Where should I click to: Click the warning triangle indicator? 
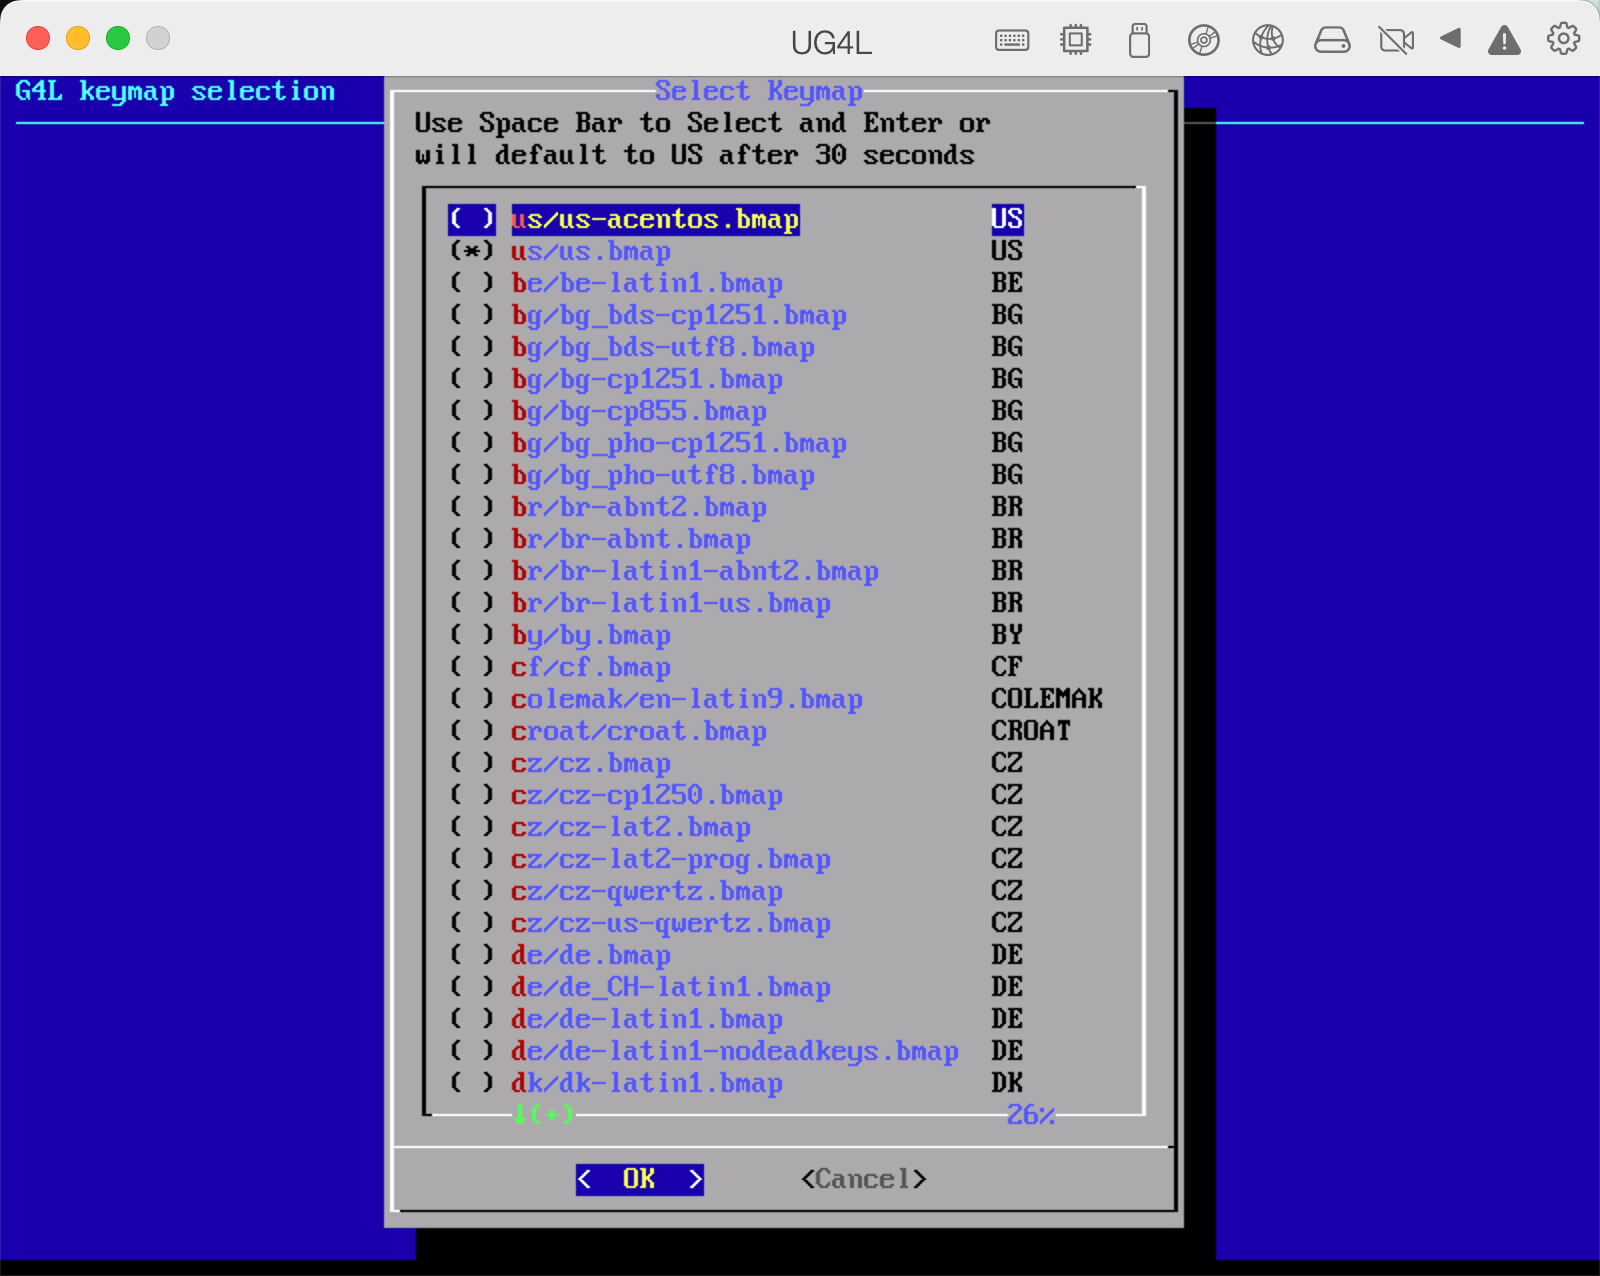(x=1504, y=40)
